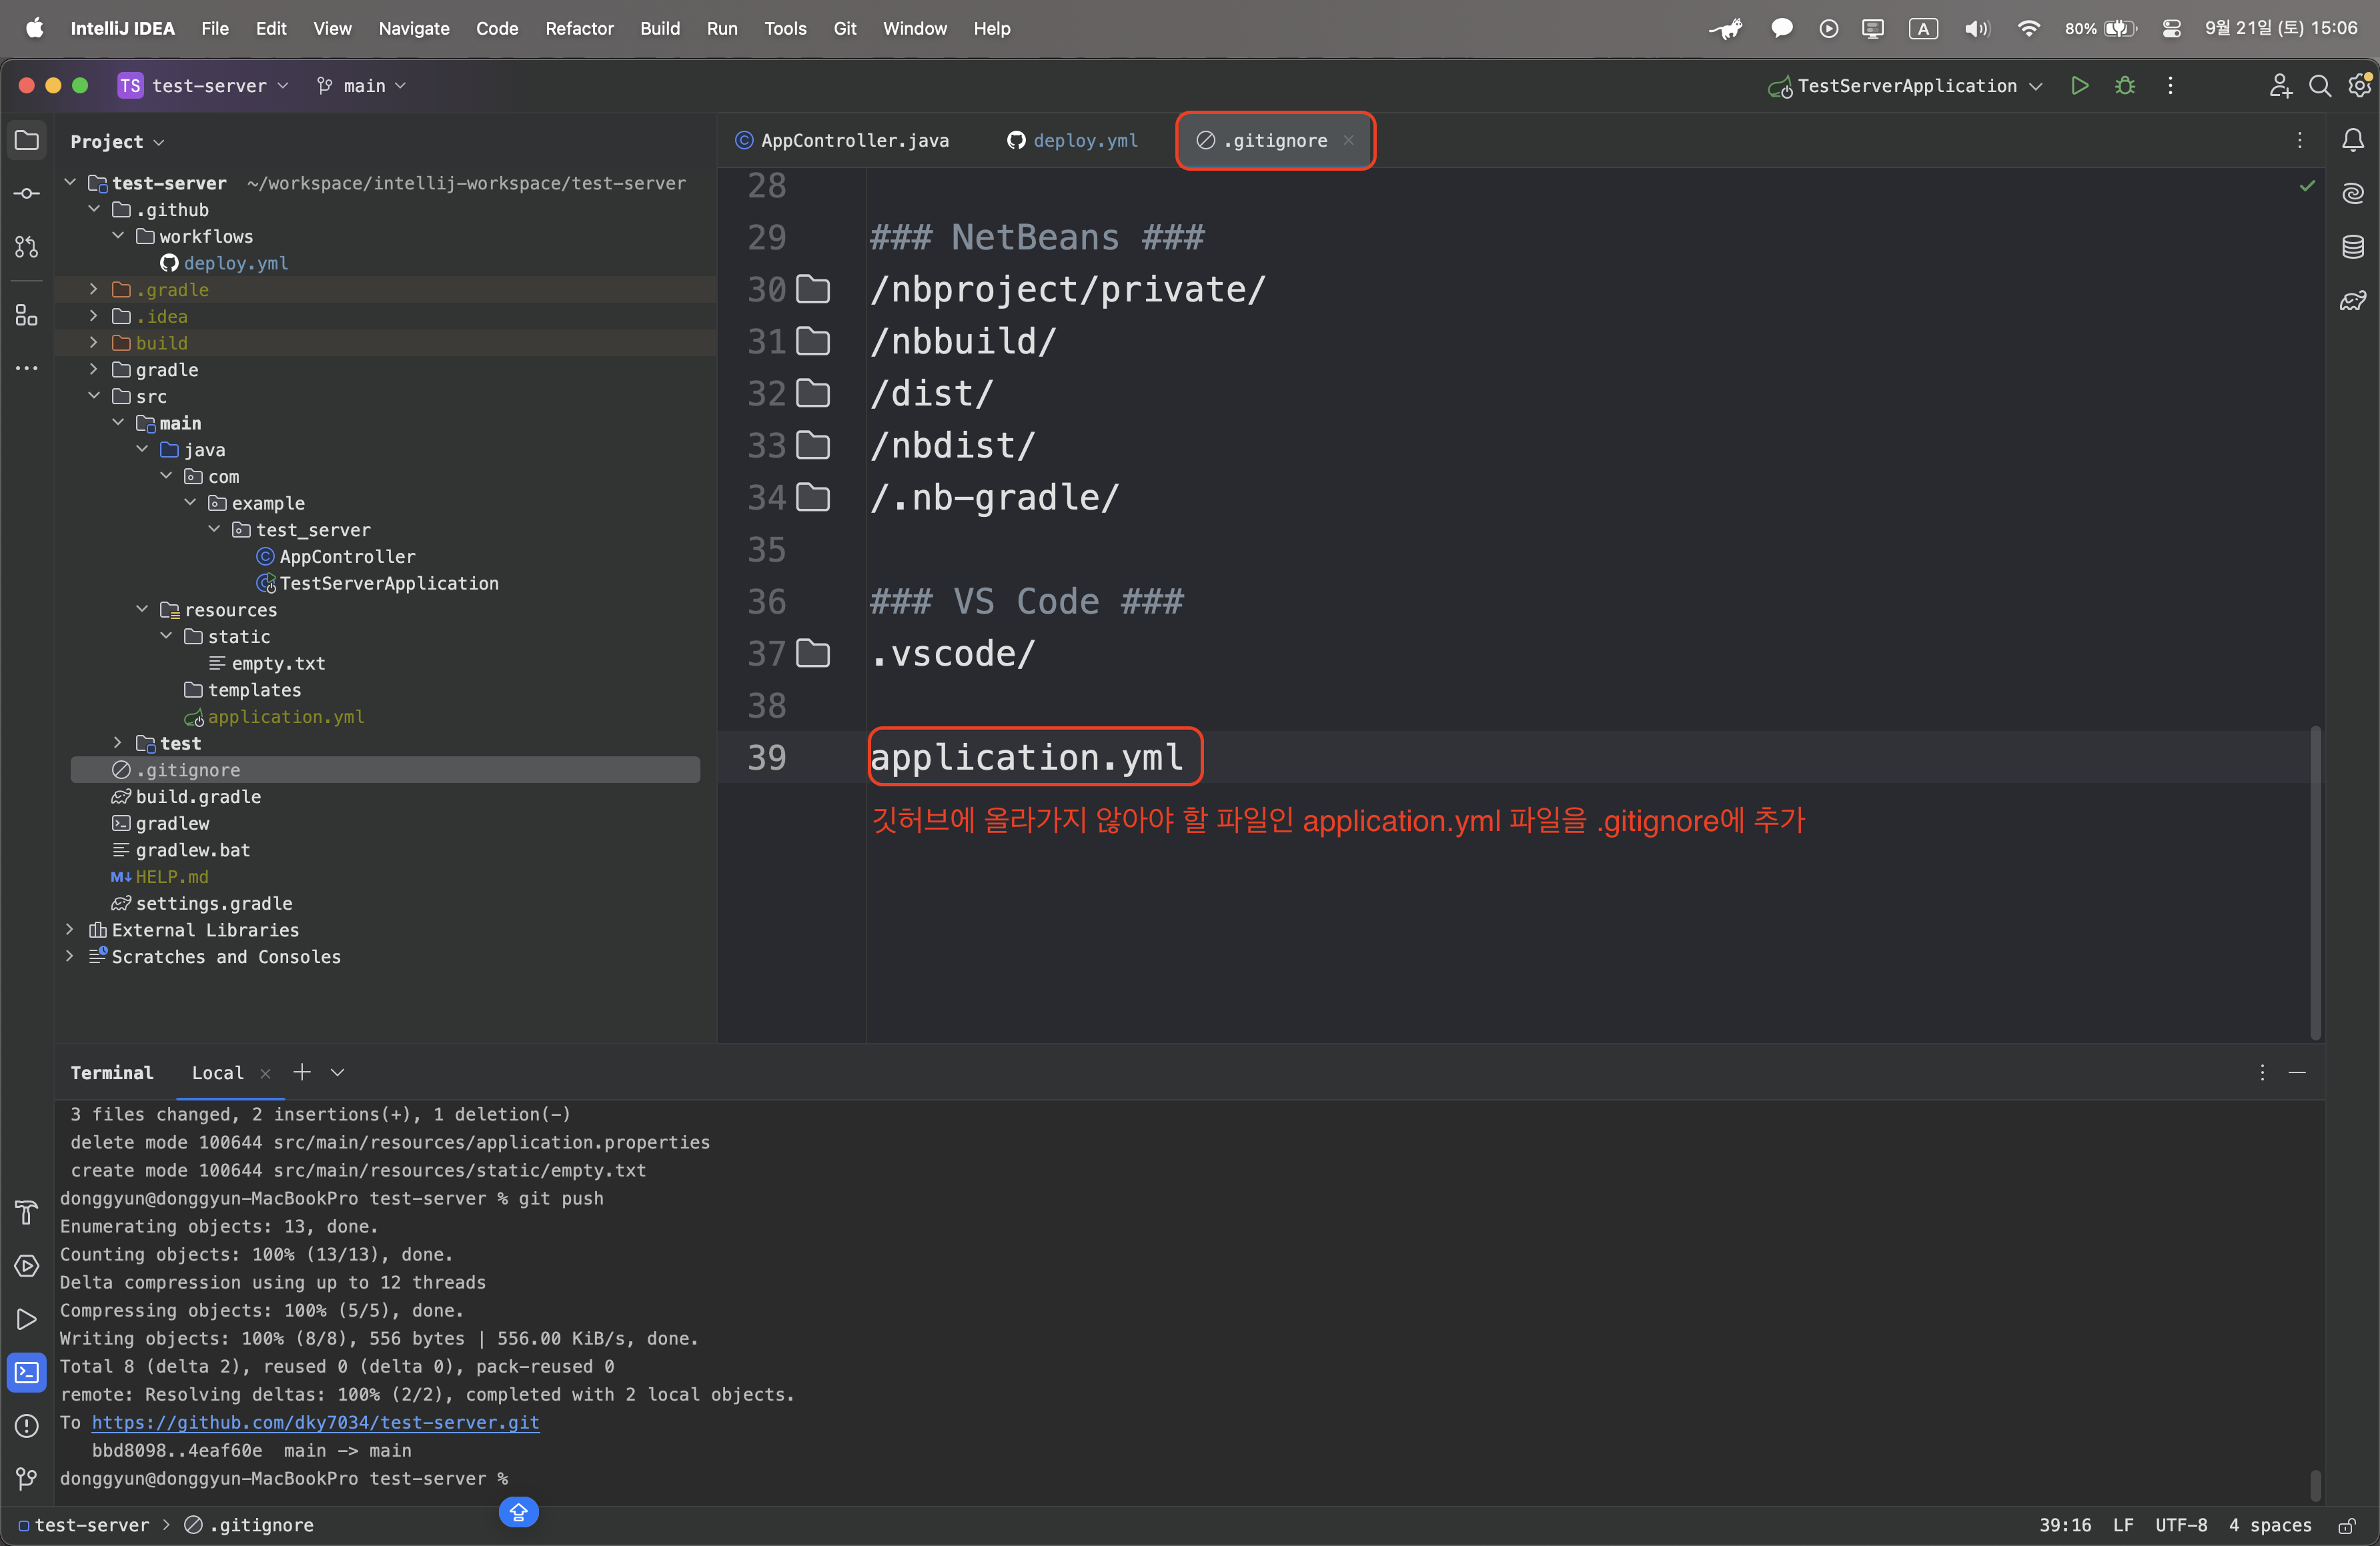Open Search Everywhere magnifier icon

pyautogui.click(x=2320, y=86)
